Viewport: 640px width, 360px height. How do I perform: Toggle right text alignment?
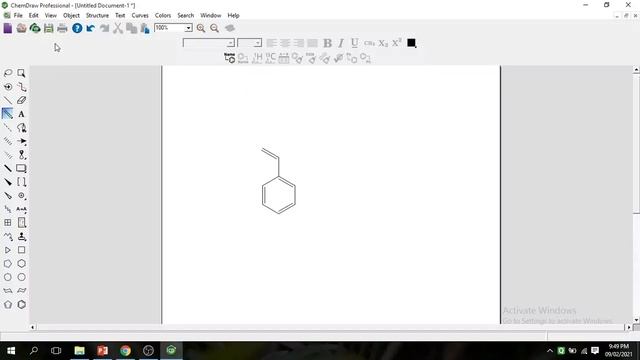pos(299,43)
